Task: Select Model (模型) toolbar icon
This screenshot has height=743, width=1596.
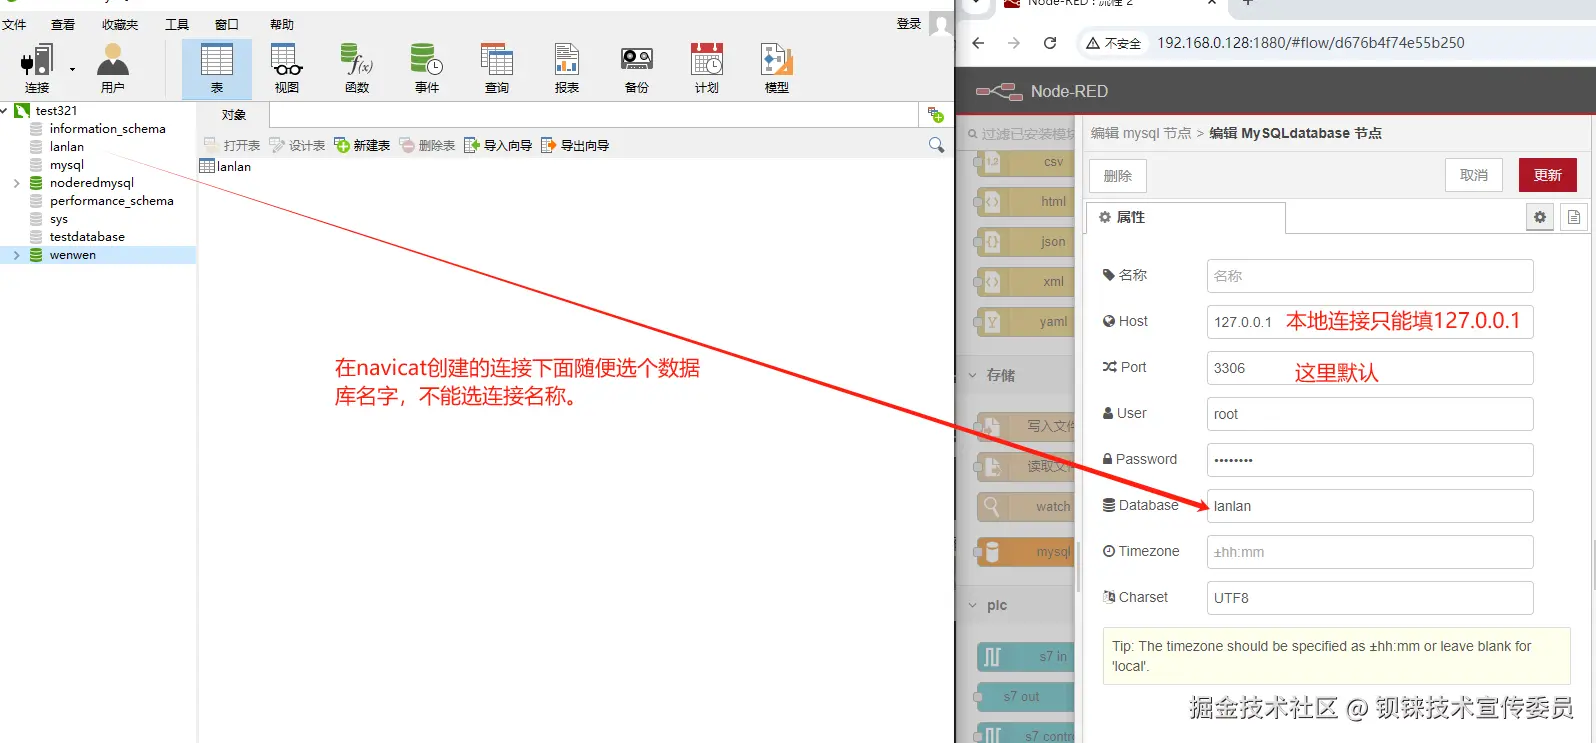Action: point(777,69)
